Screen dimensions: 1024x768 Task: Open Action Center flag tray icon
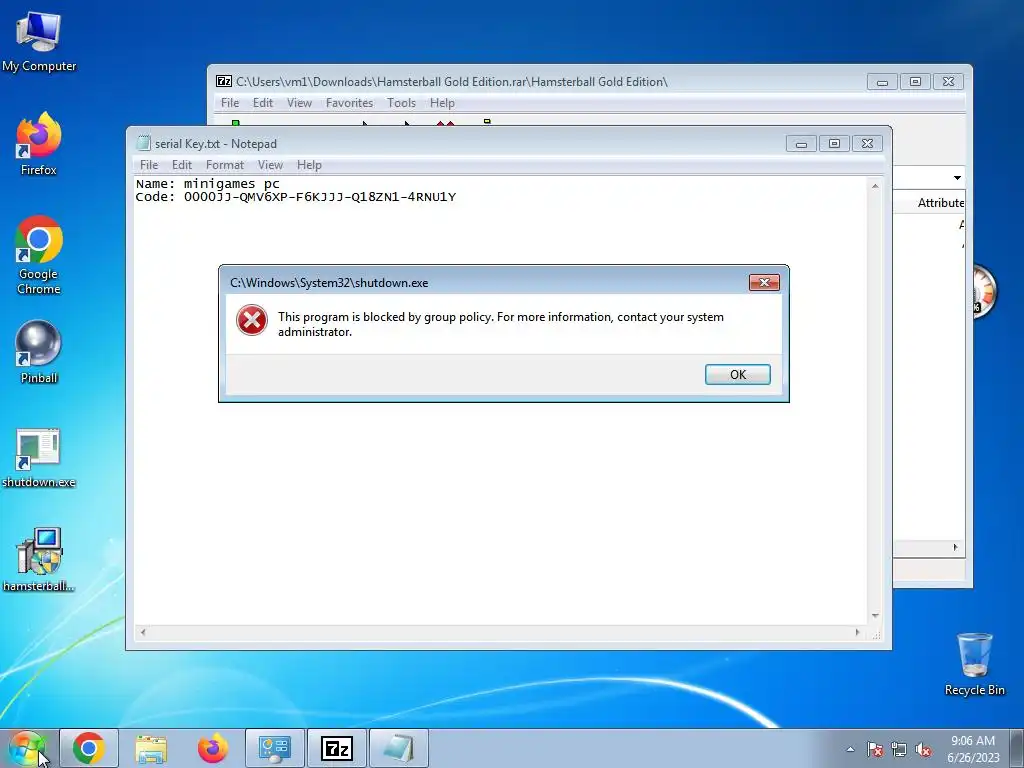pyautogui.click(x=875, y=750)
